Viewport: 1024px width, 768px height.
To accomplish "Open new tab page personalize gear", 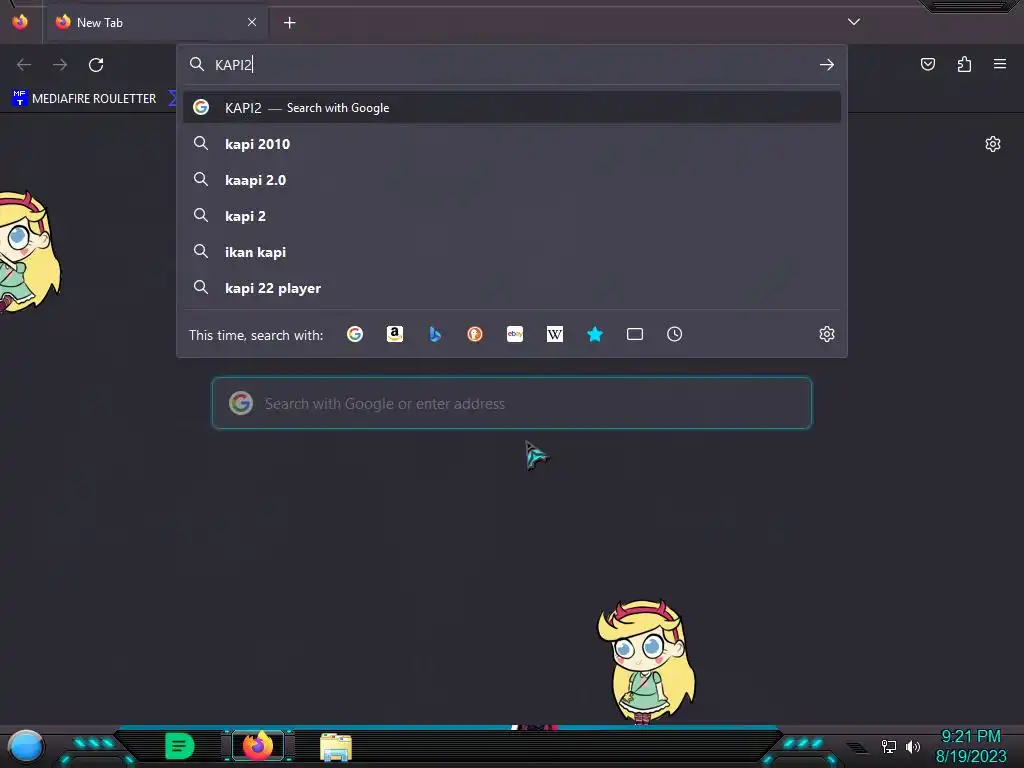I will 993,144.
